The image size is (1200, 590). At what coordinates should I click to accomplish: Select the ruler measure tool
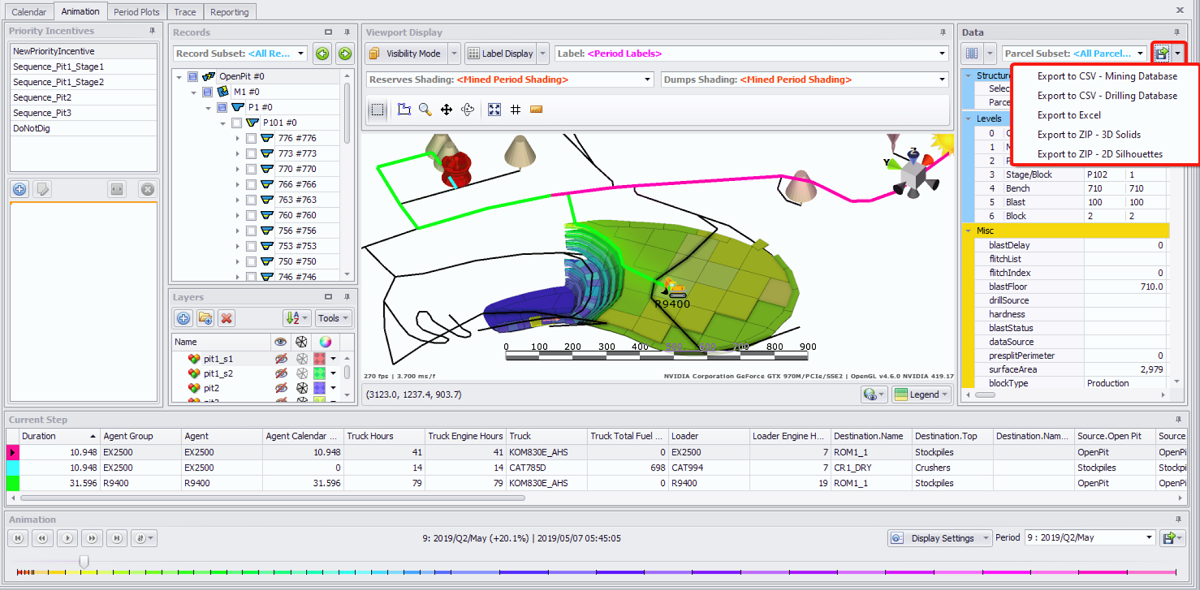tap(536, 110)
